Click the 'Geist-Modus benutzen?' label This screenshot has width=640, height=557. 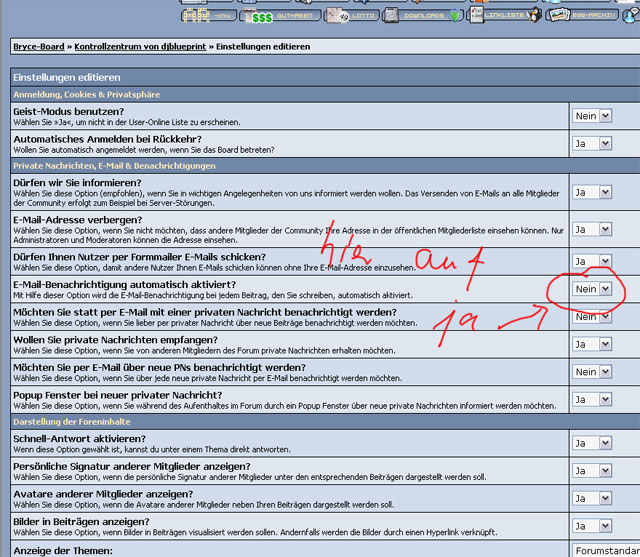[x=68, y=111]
